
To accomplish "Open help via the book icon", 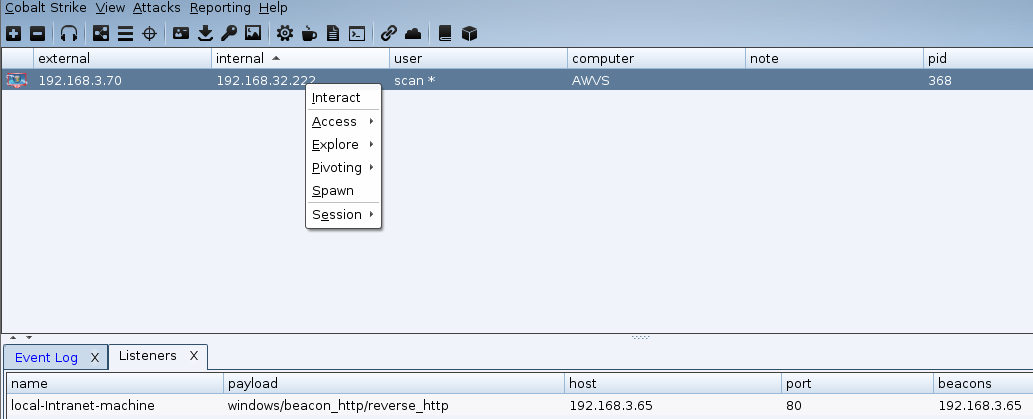I will 445,33.
